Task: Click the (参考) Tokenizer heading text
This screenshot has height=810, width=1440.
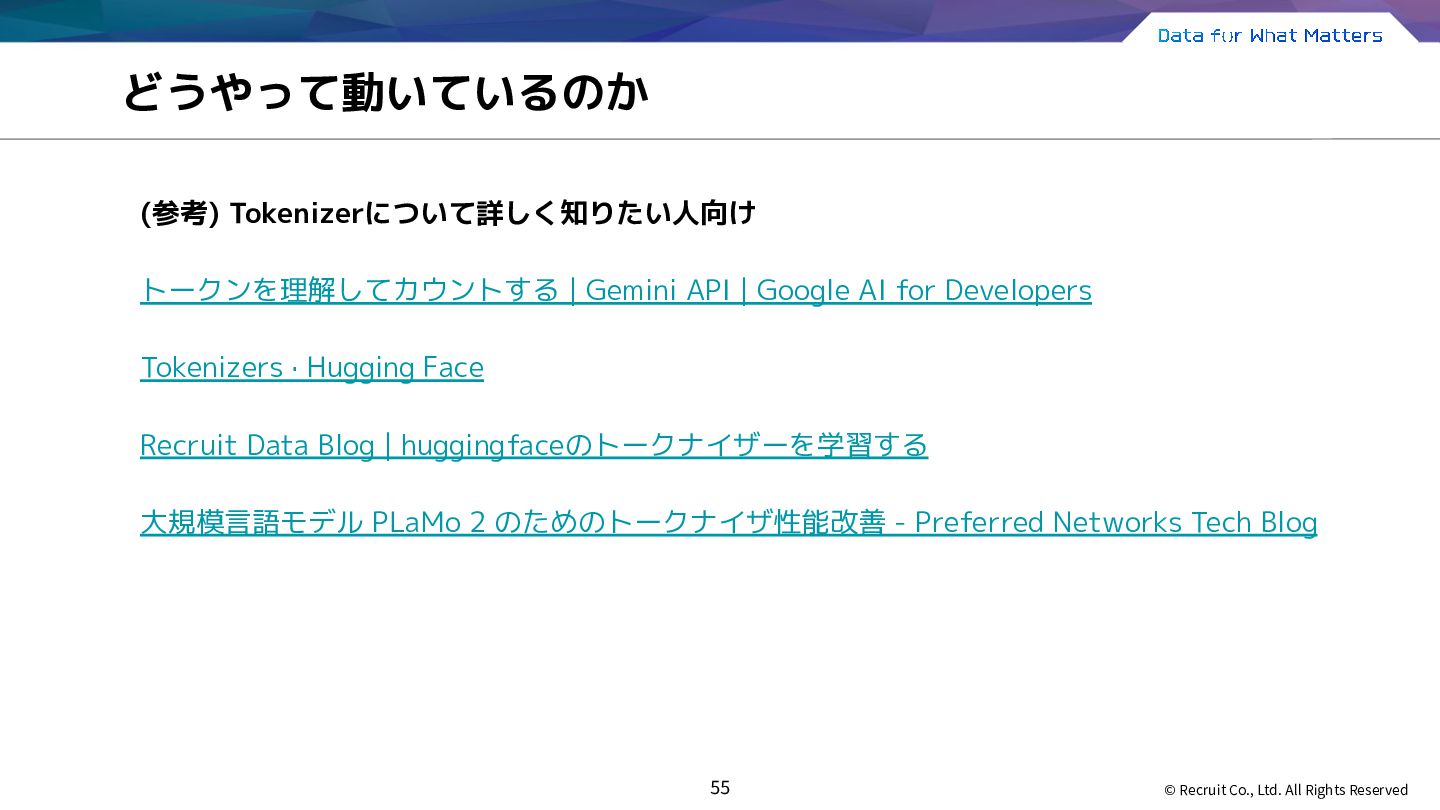Action: (x=448, y=213)
